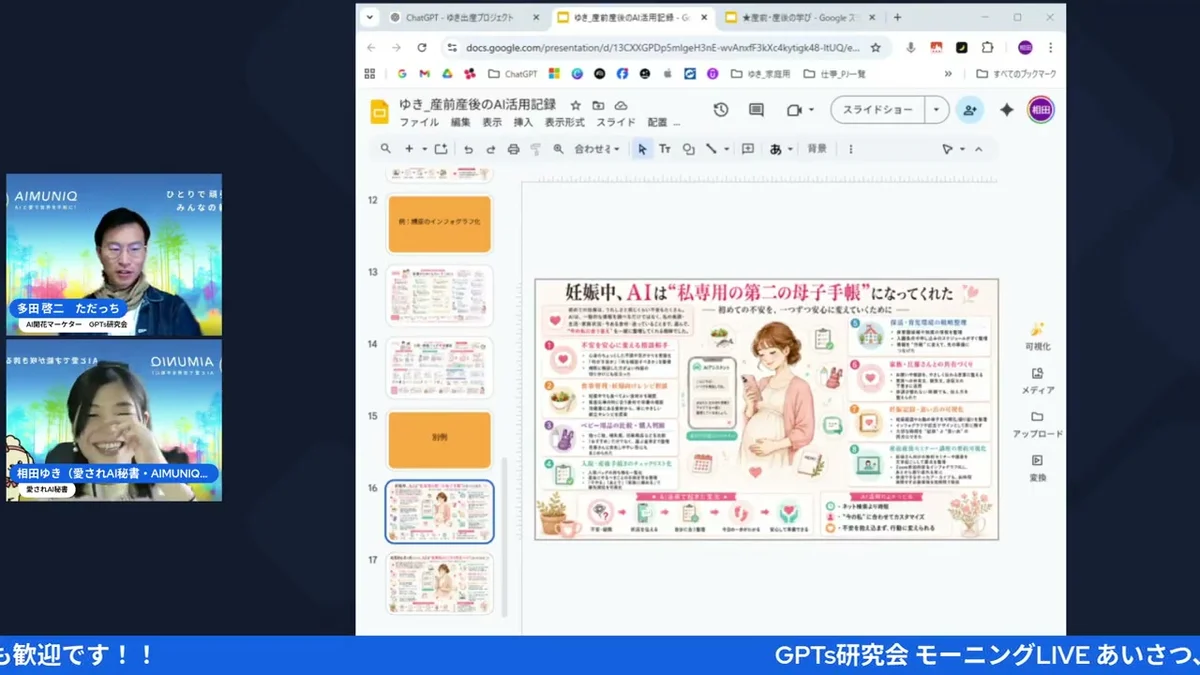
Task: Collapse the menus with up chevron
Action: point(979,149)
